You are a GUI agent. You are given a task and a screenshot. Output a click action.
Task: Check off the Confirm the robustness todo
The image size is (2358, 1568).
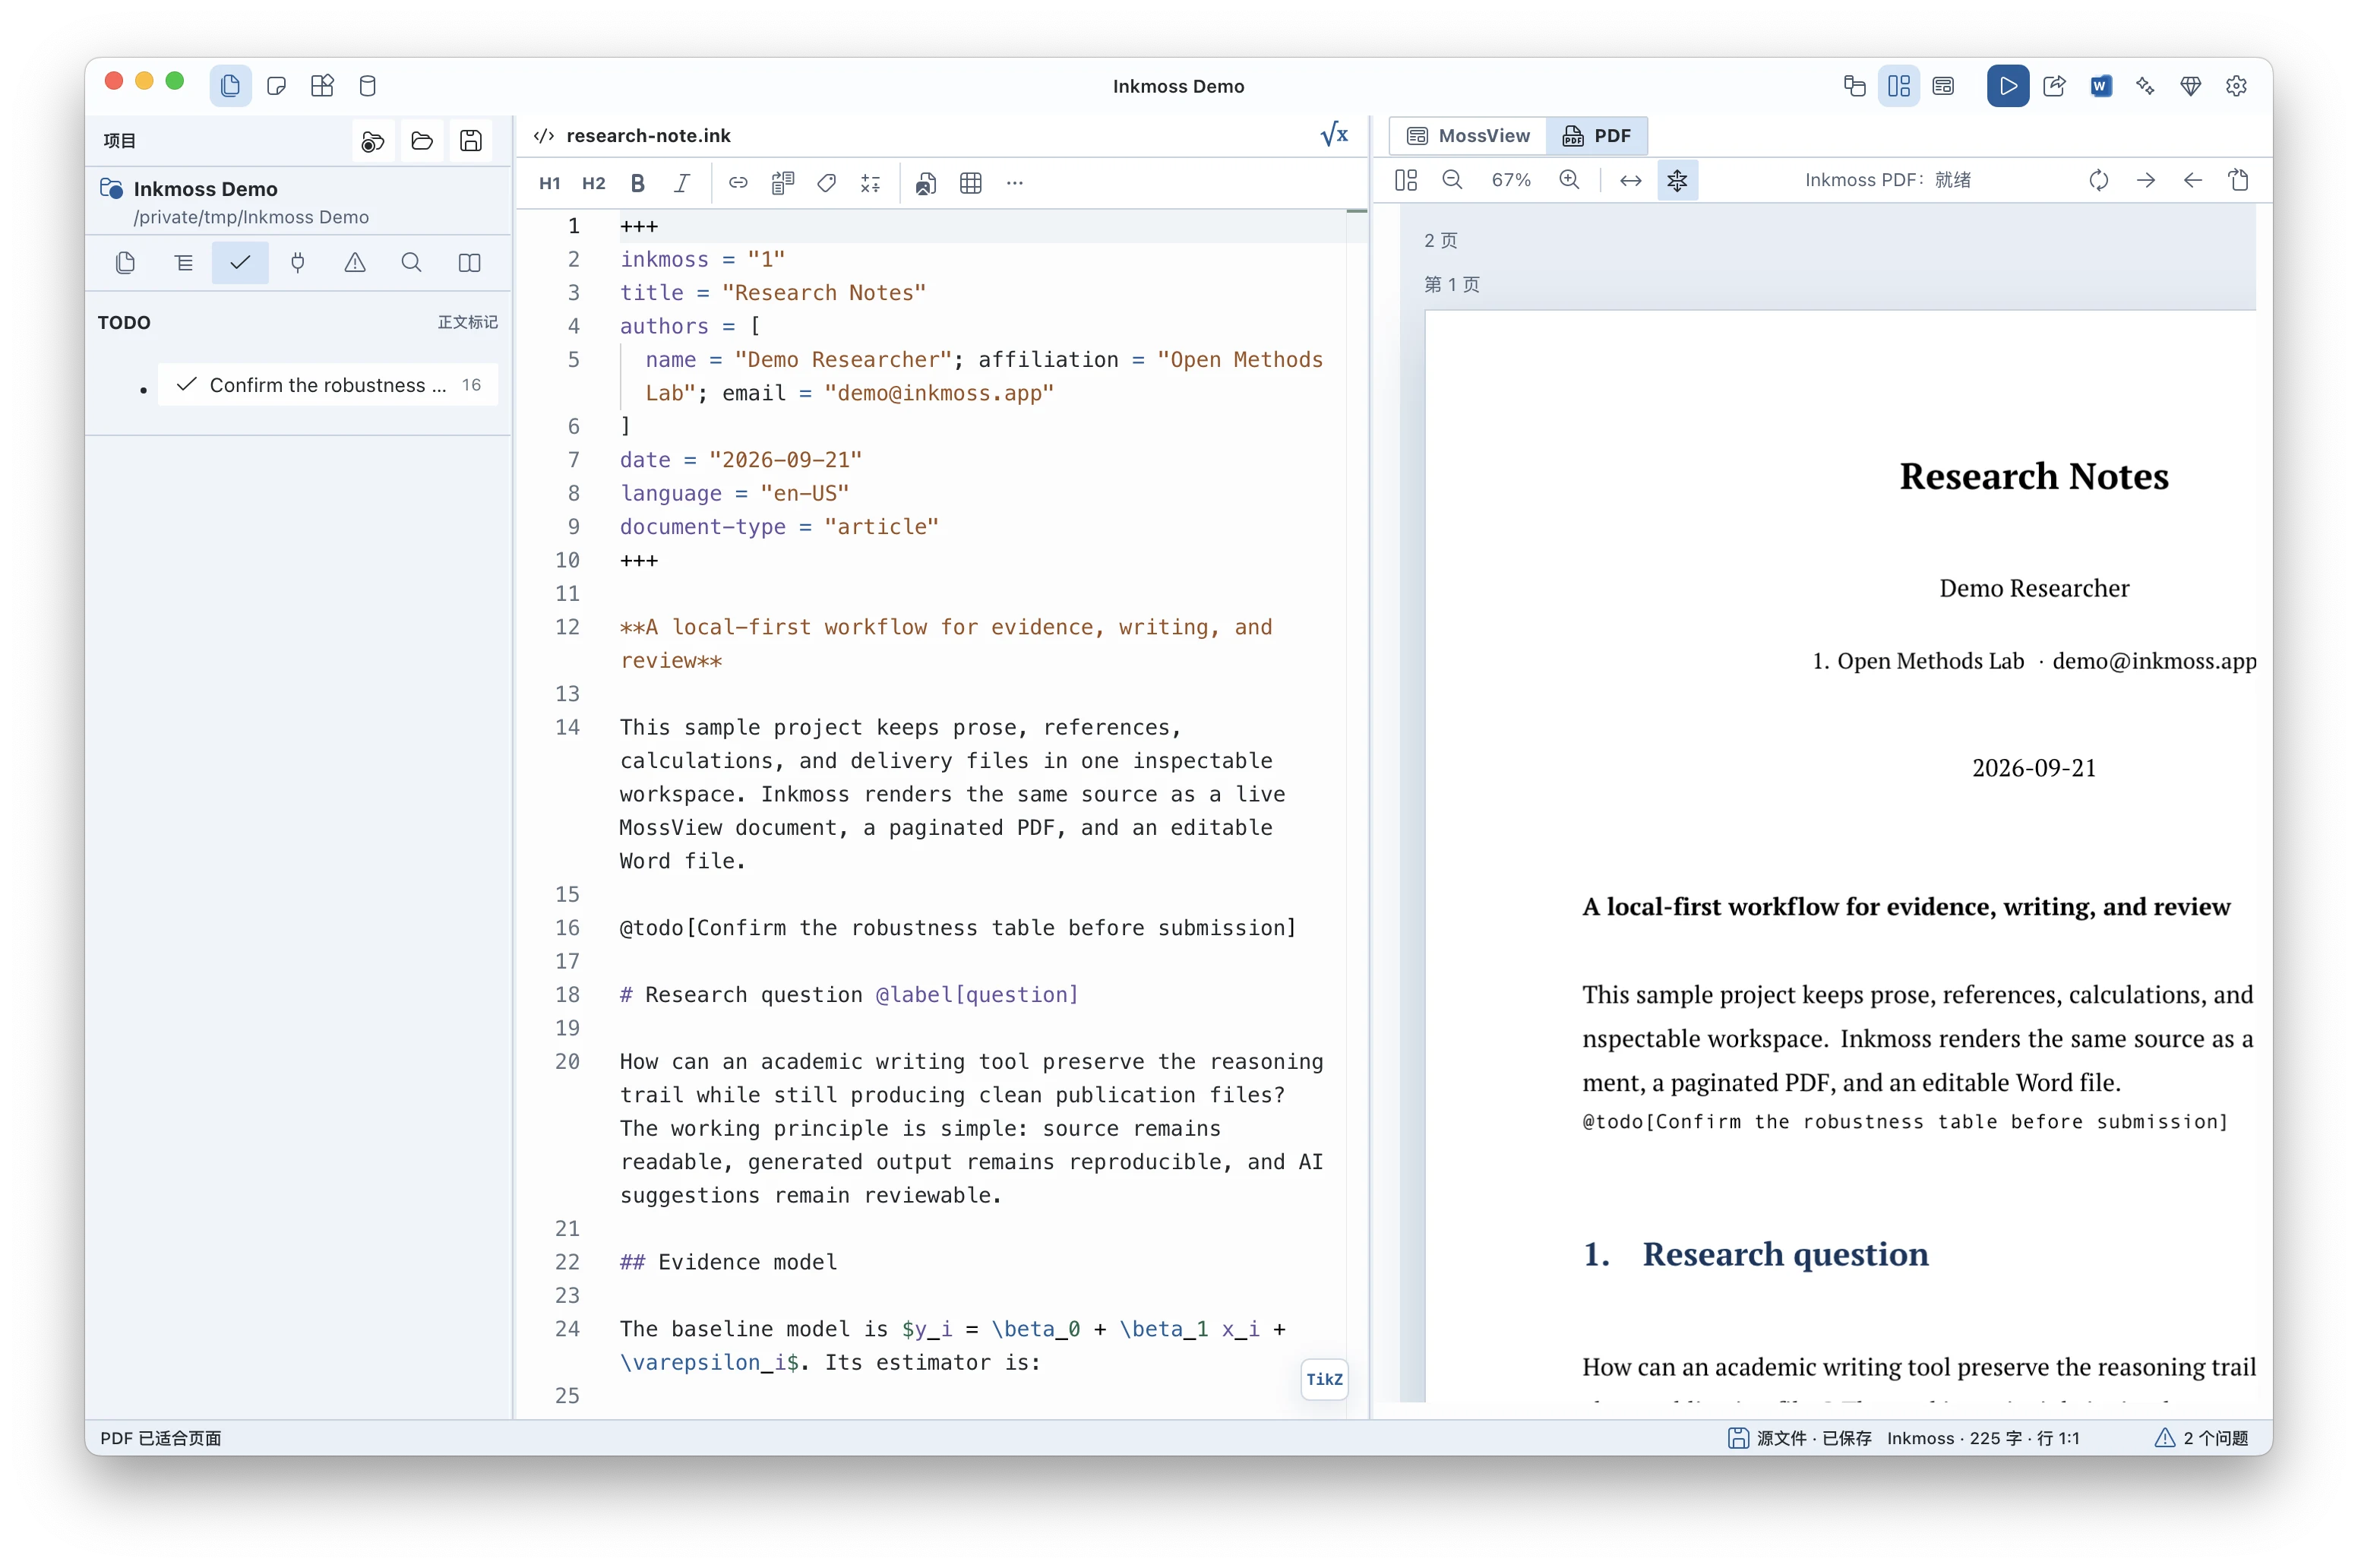[x=187, y=385]
